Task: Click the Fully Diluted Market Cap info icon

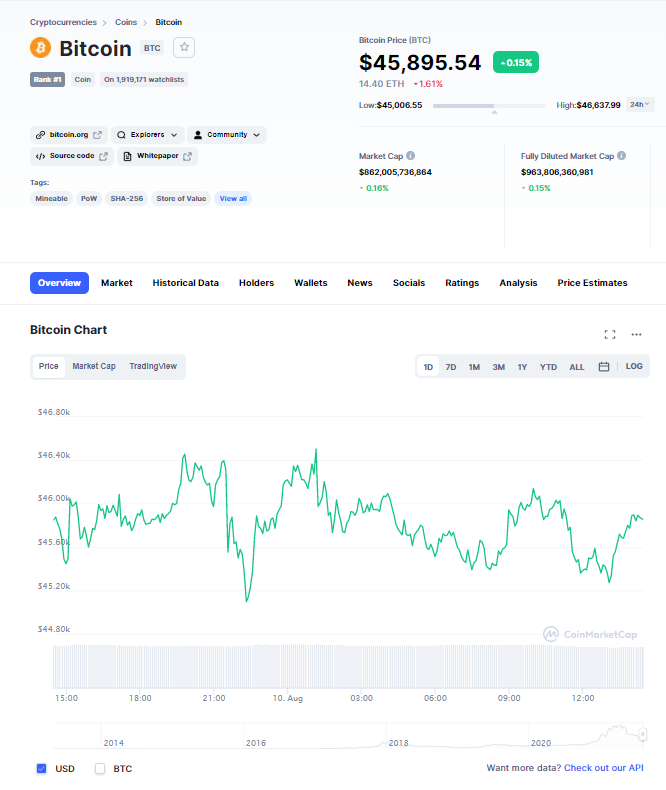Action: click(622, 156)
